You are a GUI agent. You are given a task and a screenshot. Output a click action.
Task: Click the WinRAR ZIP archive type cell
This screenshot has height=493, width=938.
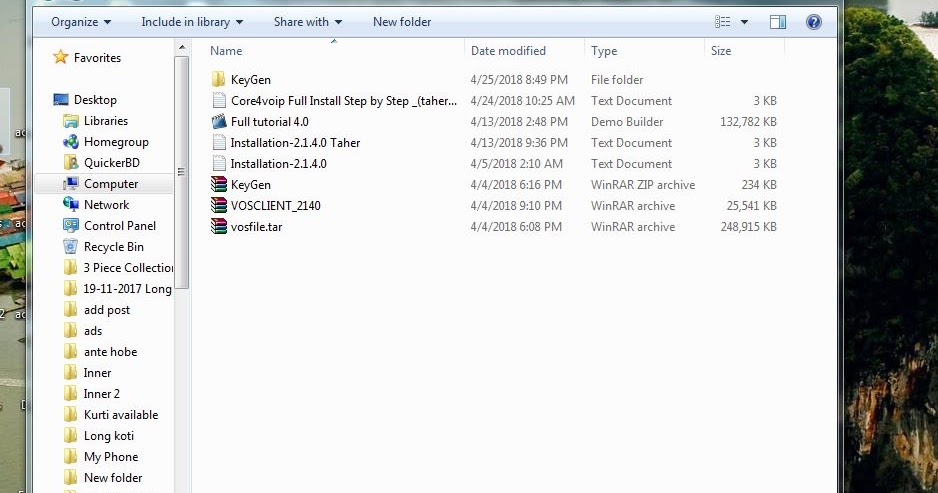[x=642, y=185]
